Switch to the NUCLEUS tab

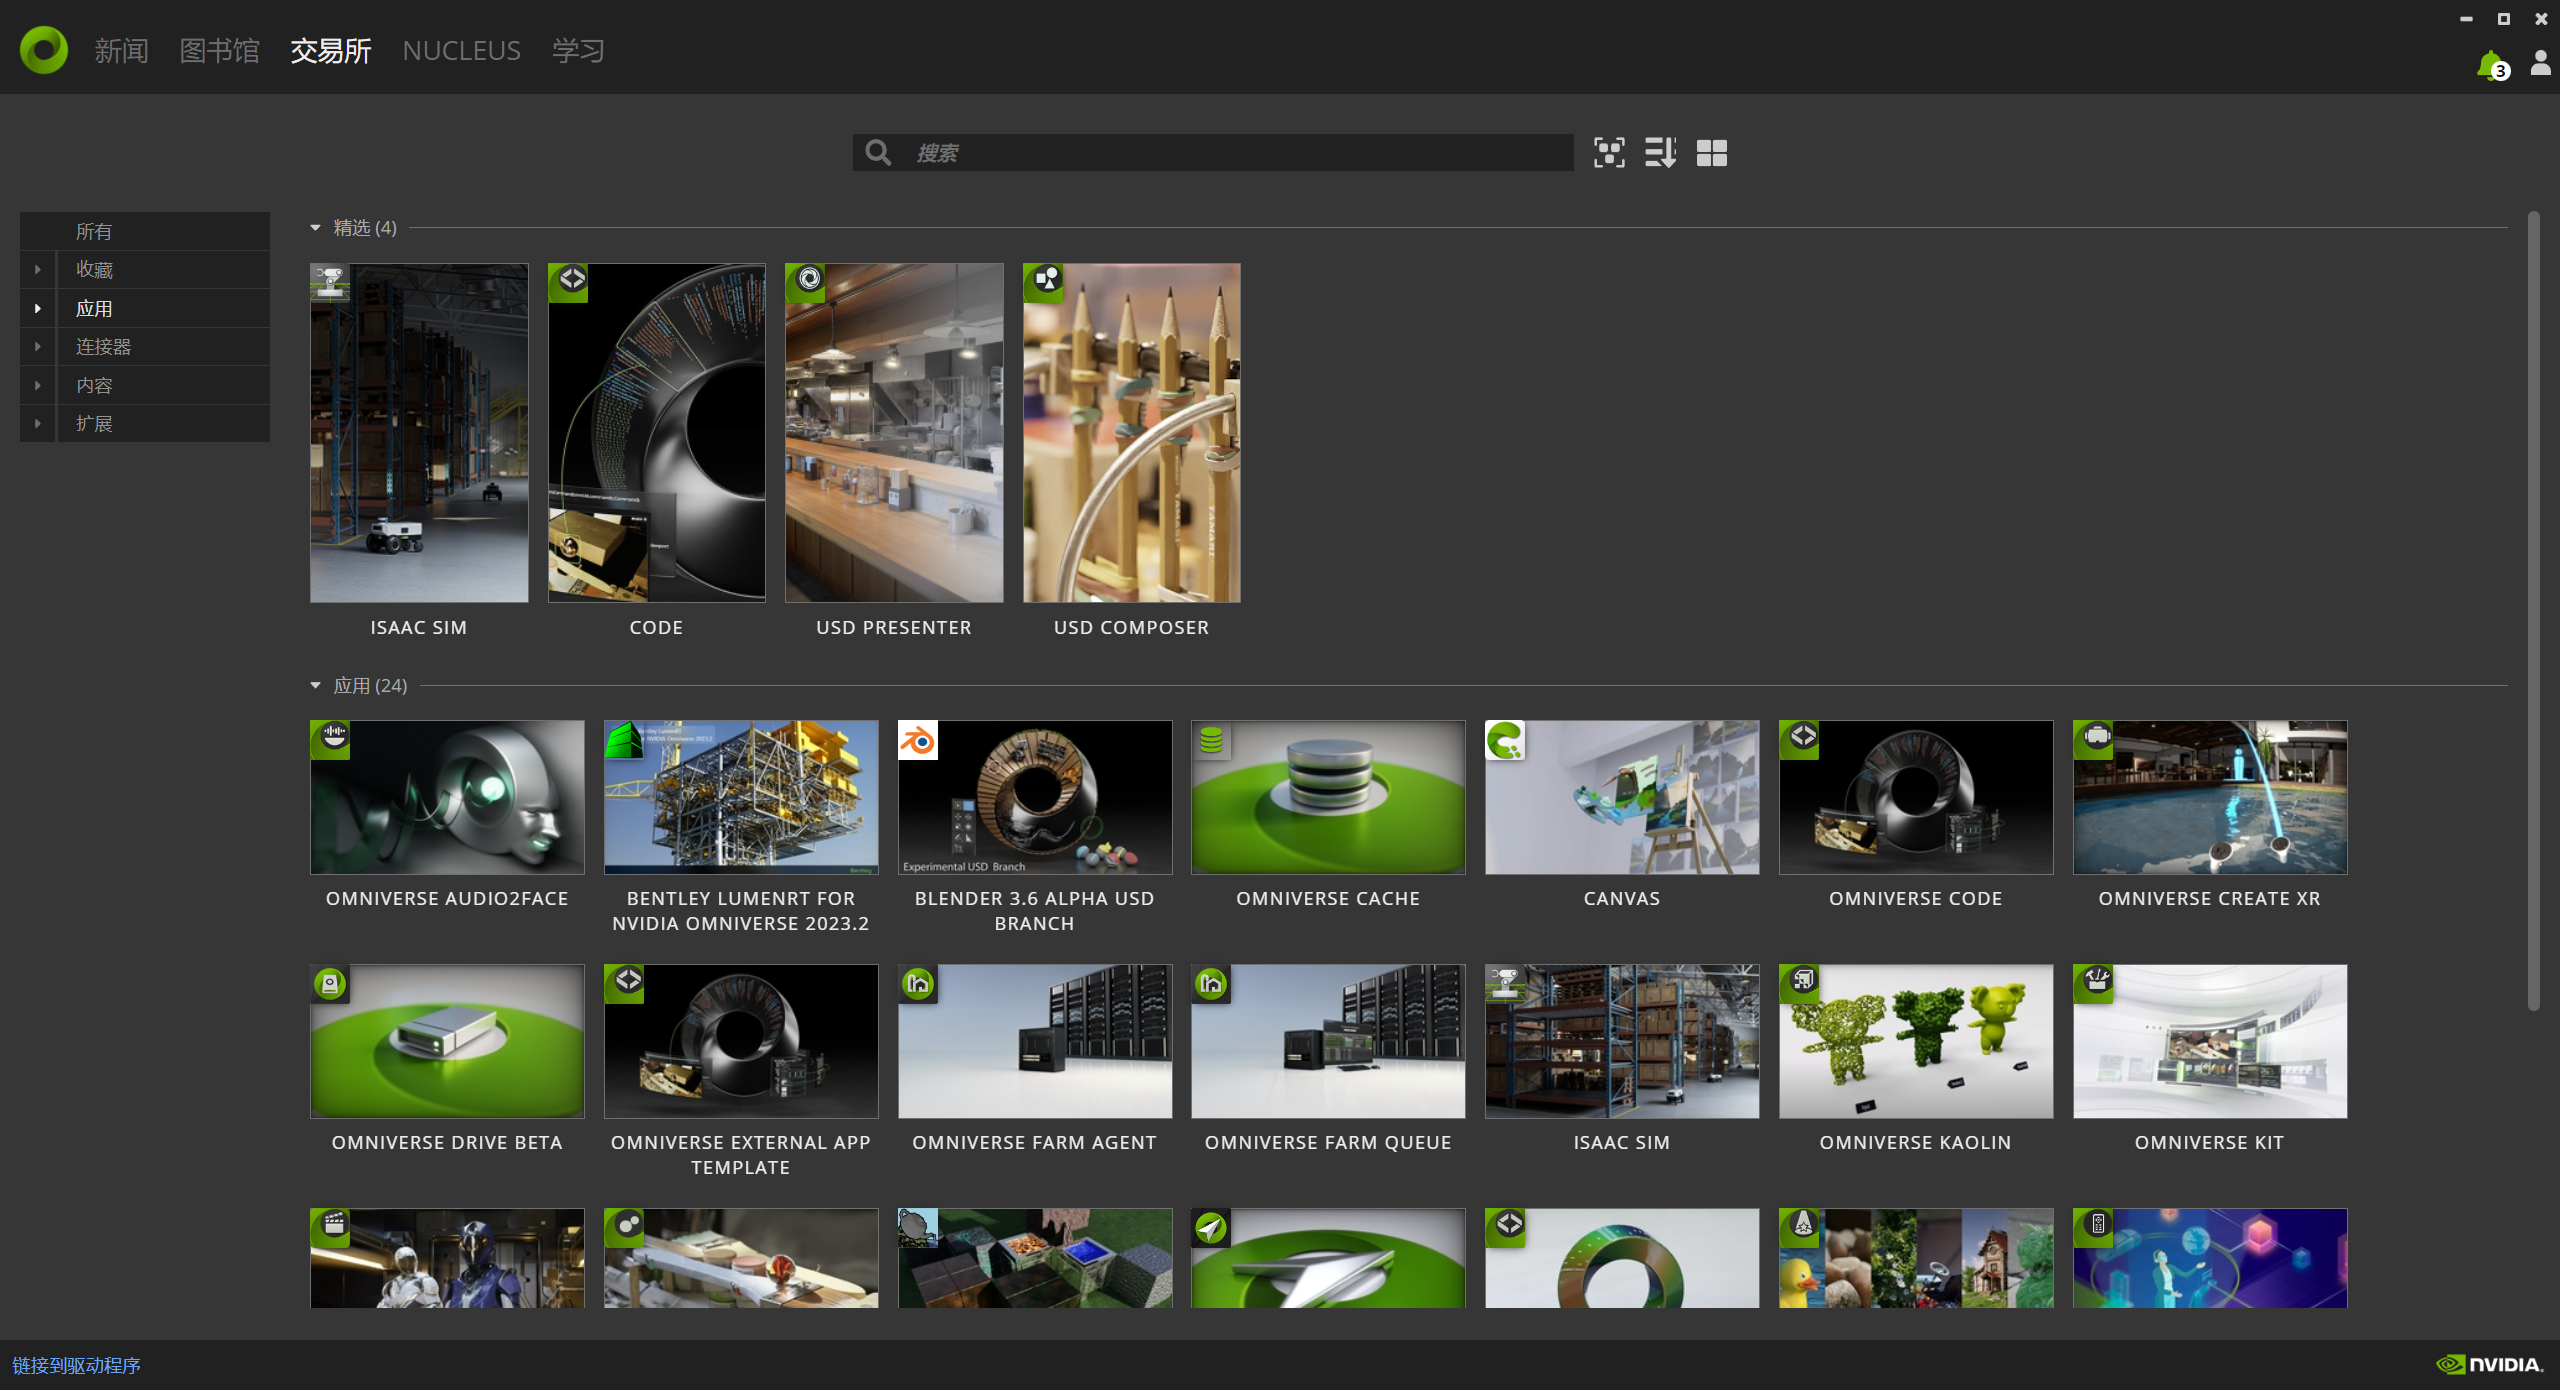click(x=461, y=50)
